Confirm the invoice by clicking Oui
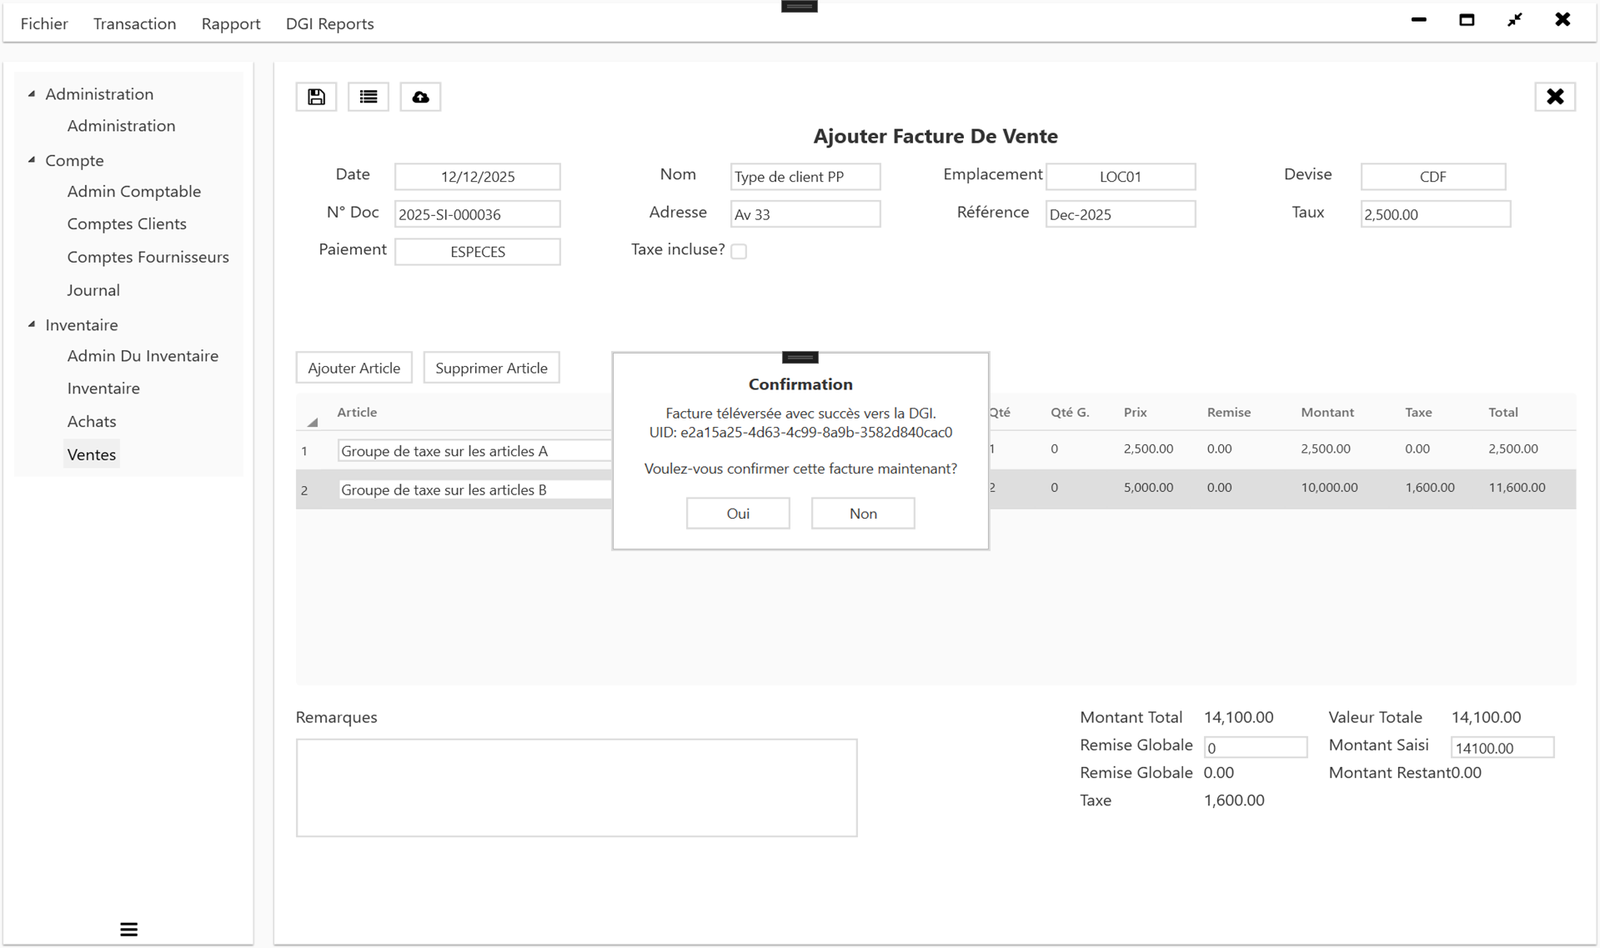The width and height of the screenshot is (1600, 948). pyautogui.click(x=737, y=513)
